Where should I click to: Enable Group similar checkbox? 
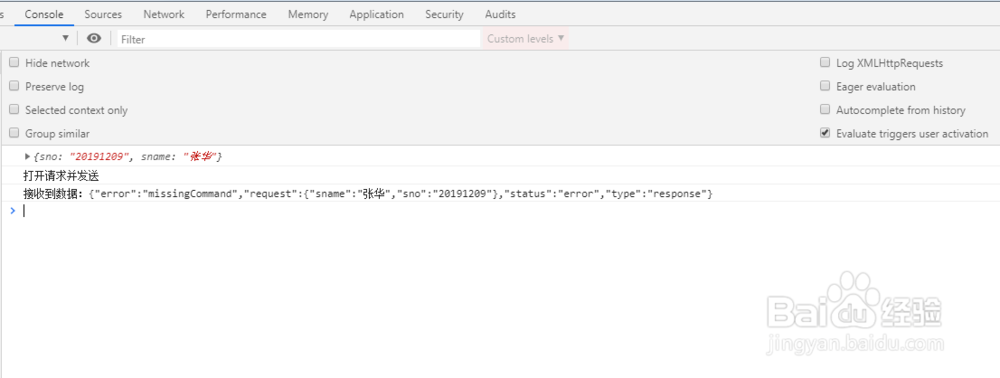[14, 133]
